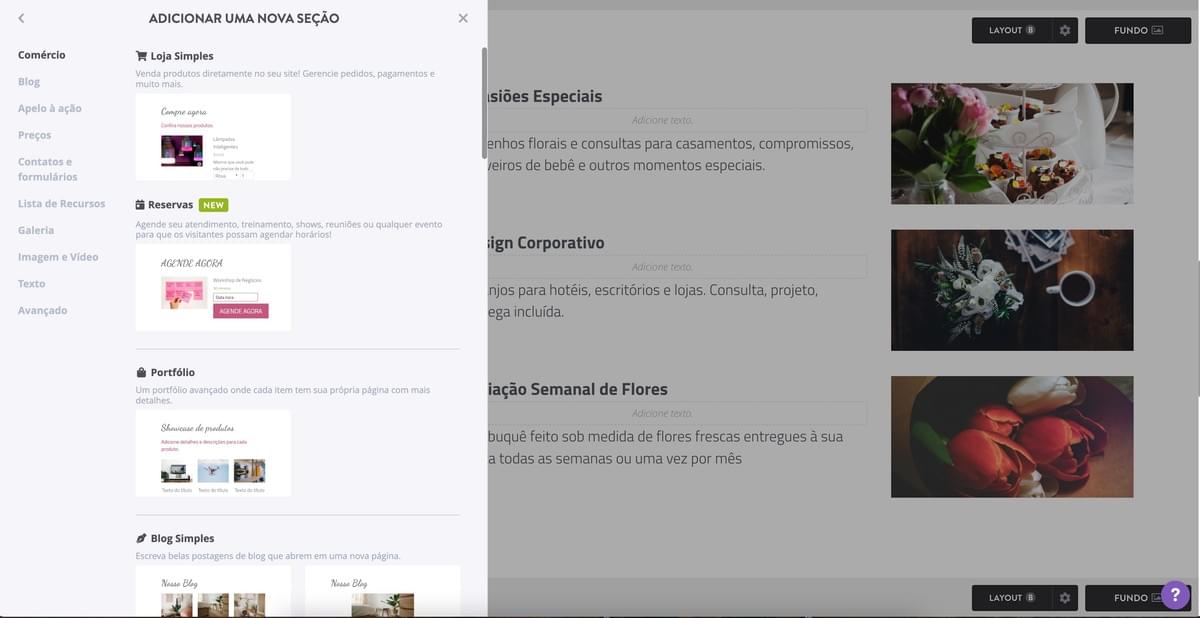Select the Comércio category
The height and width of the screenshot is (618, 1200).
pos(42,55)
